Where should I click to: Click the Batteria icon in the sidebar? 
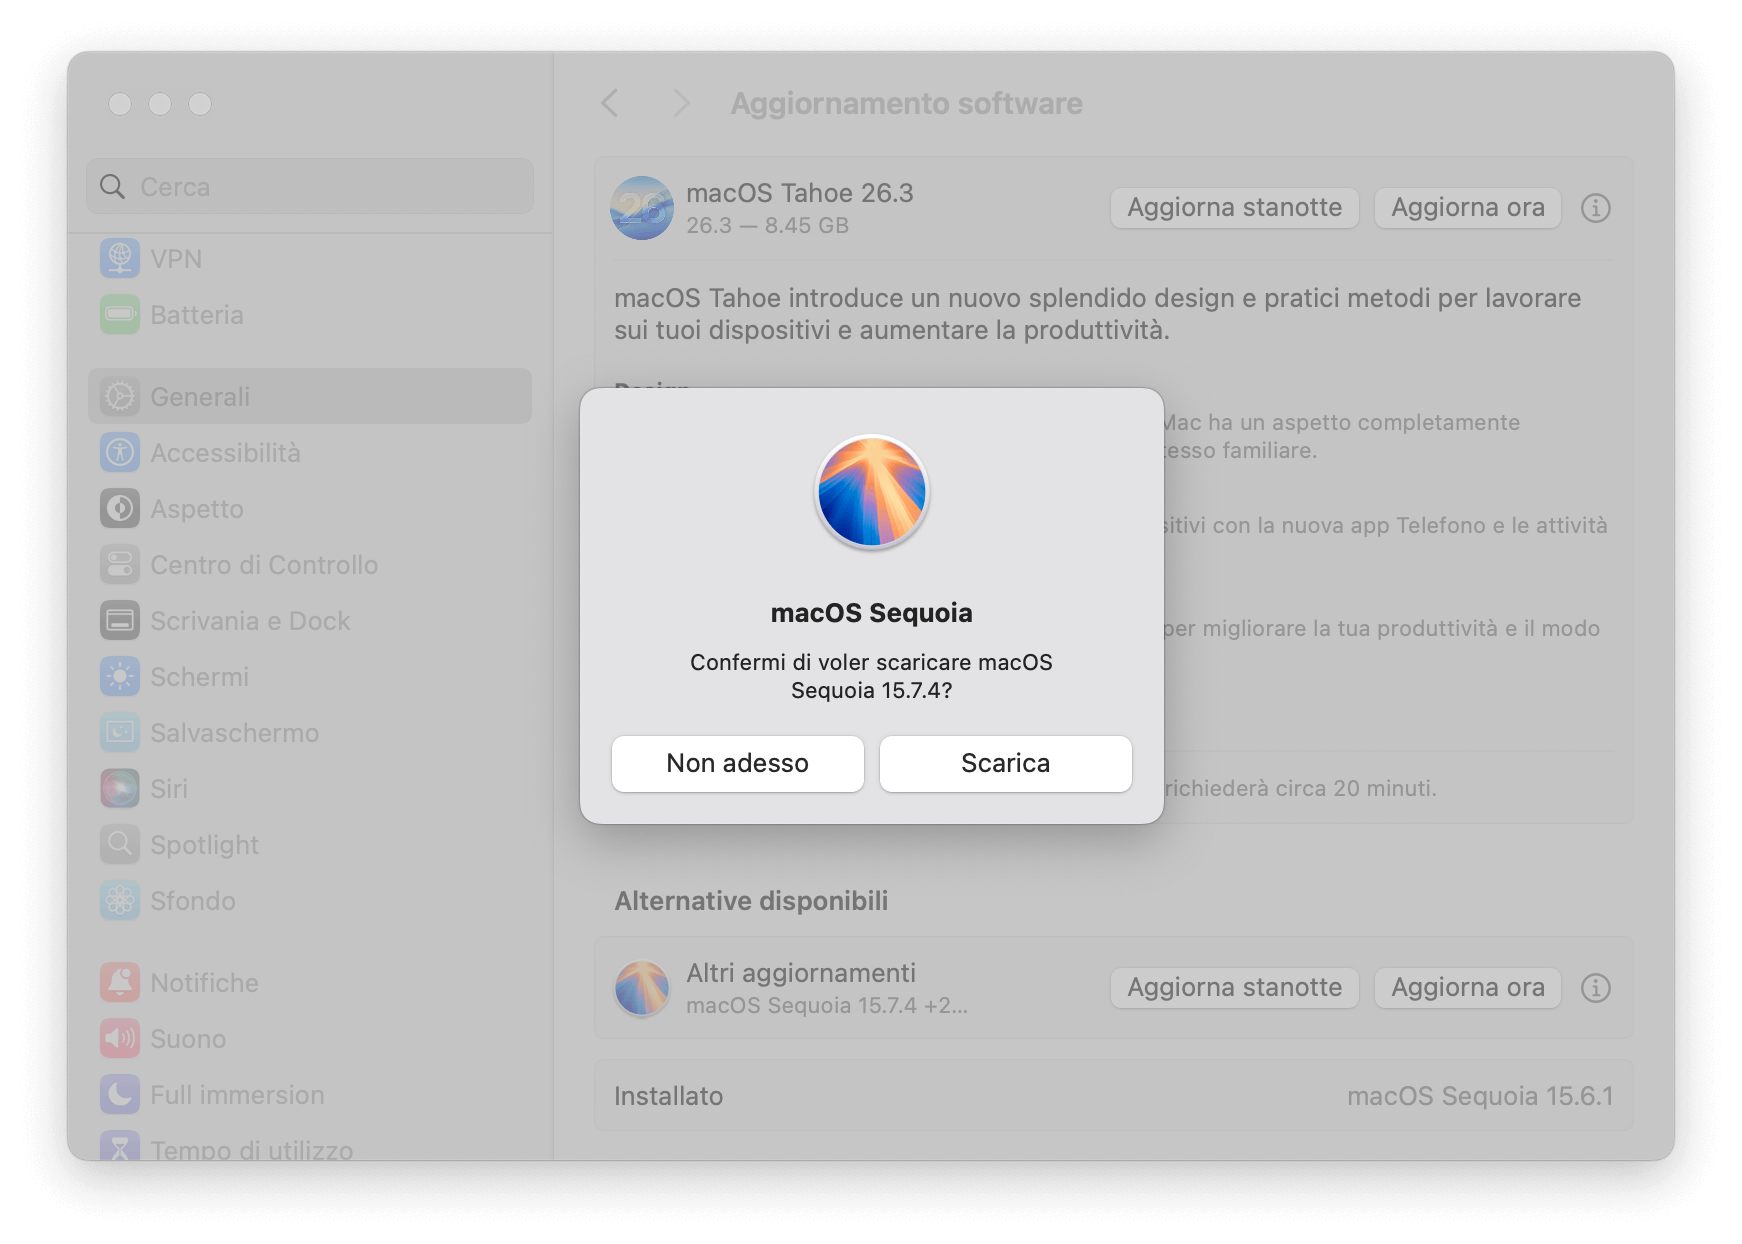pyautogui.click(x=120, y=314)
